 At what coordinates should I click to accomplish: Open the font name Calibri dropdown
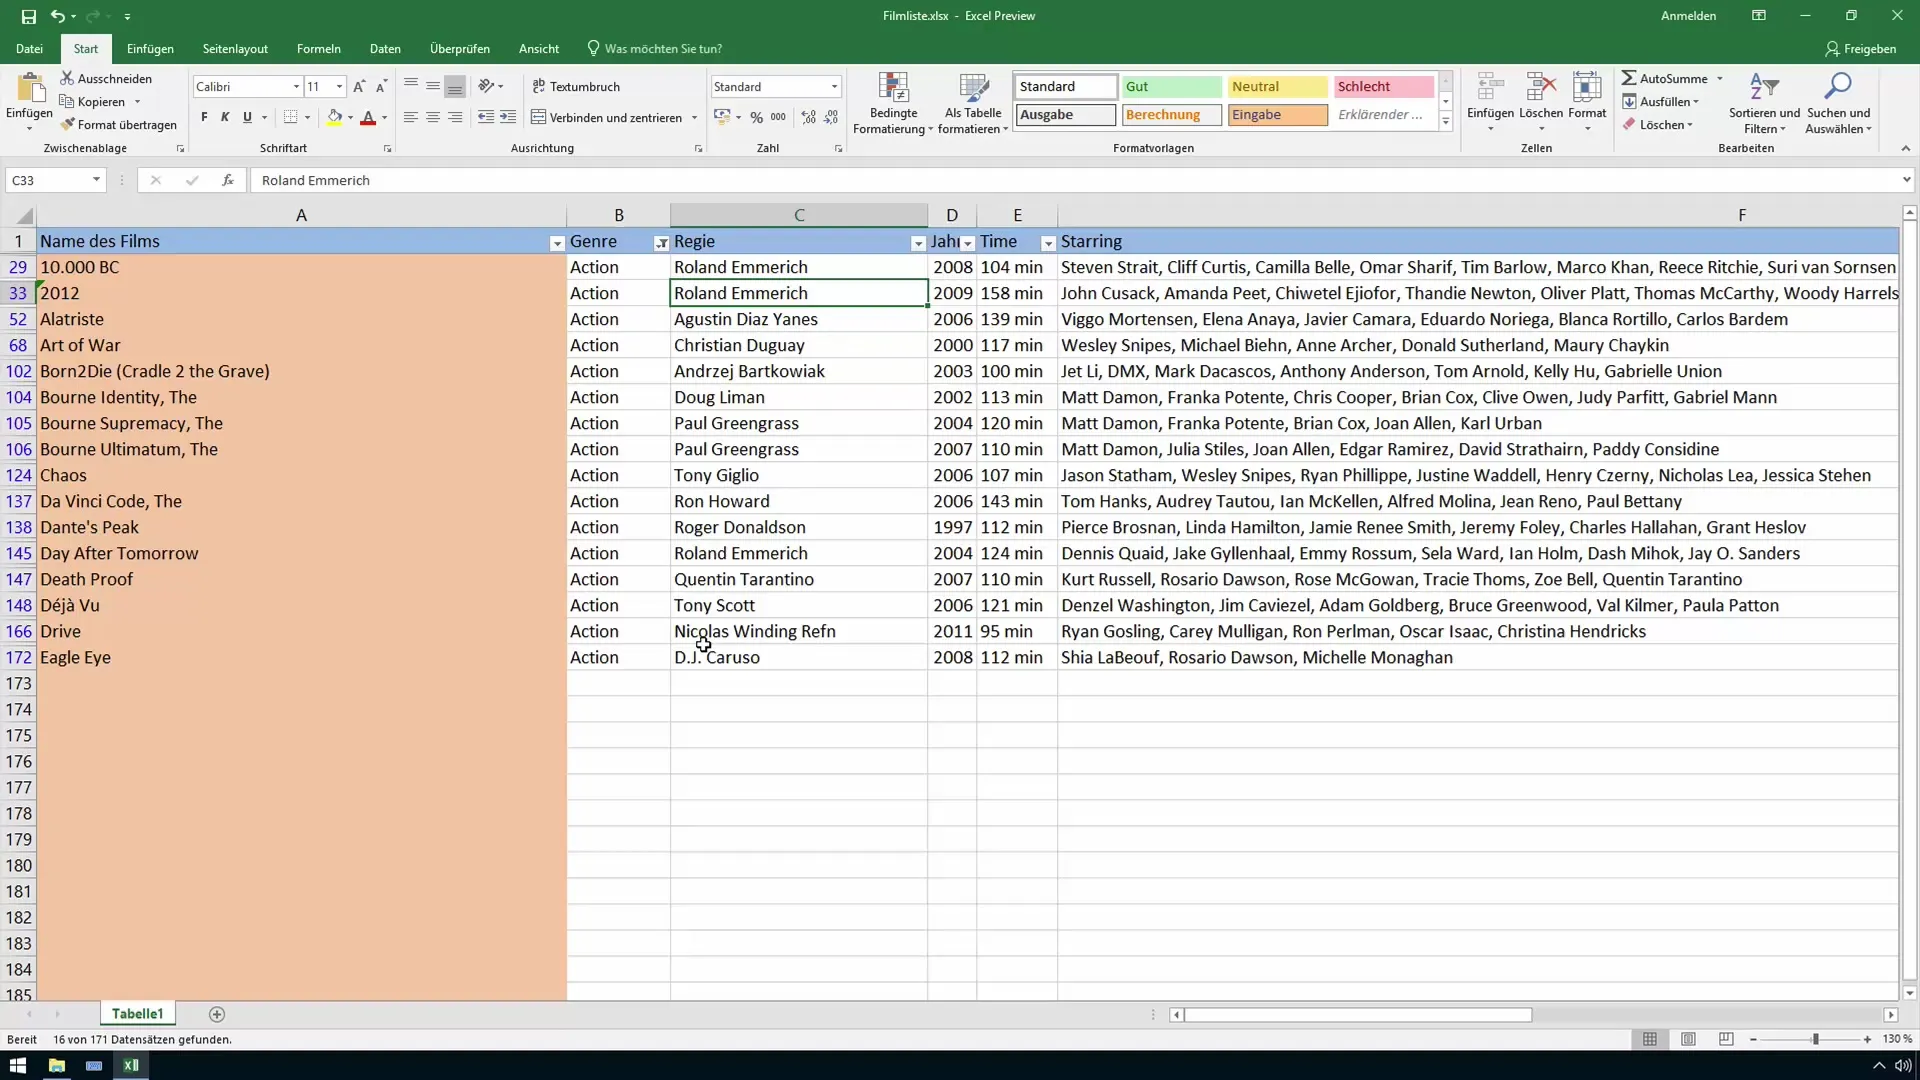coord(296,87)
